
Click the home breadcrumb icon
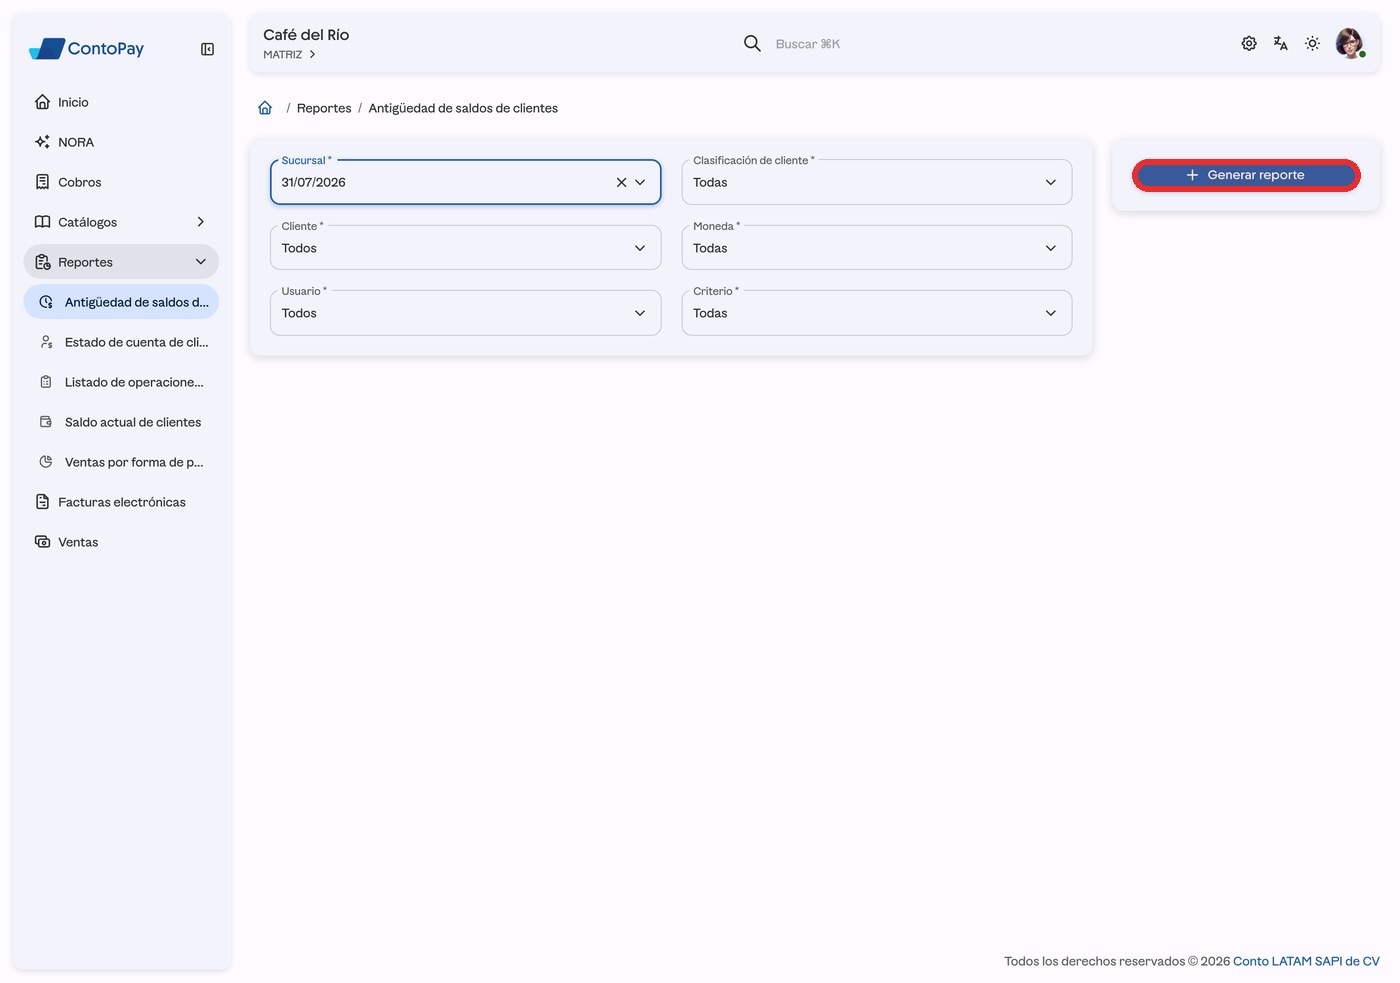(x=265, y=108)
